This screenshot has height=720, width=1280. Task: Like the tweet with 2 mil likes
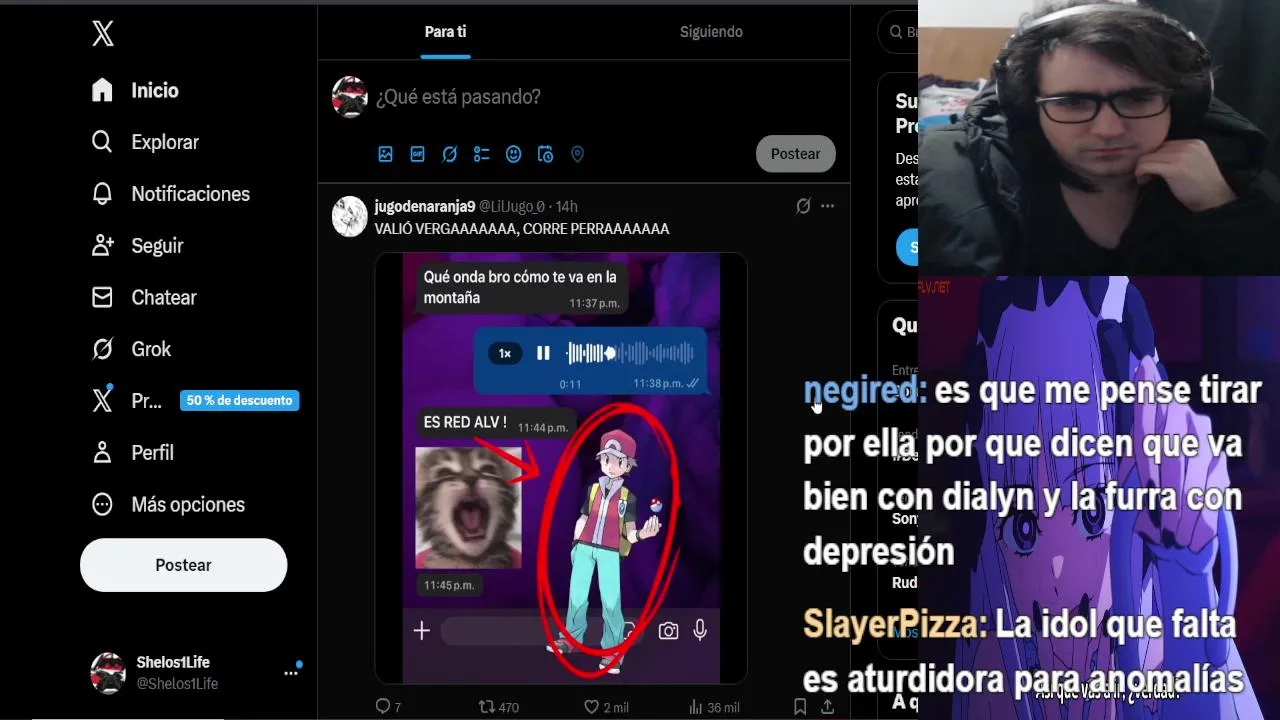pyautogui.click(x=606, y=707)
